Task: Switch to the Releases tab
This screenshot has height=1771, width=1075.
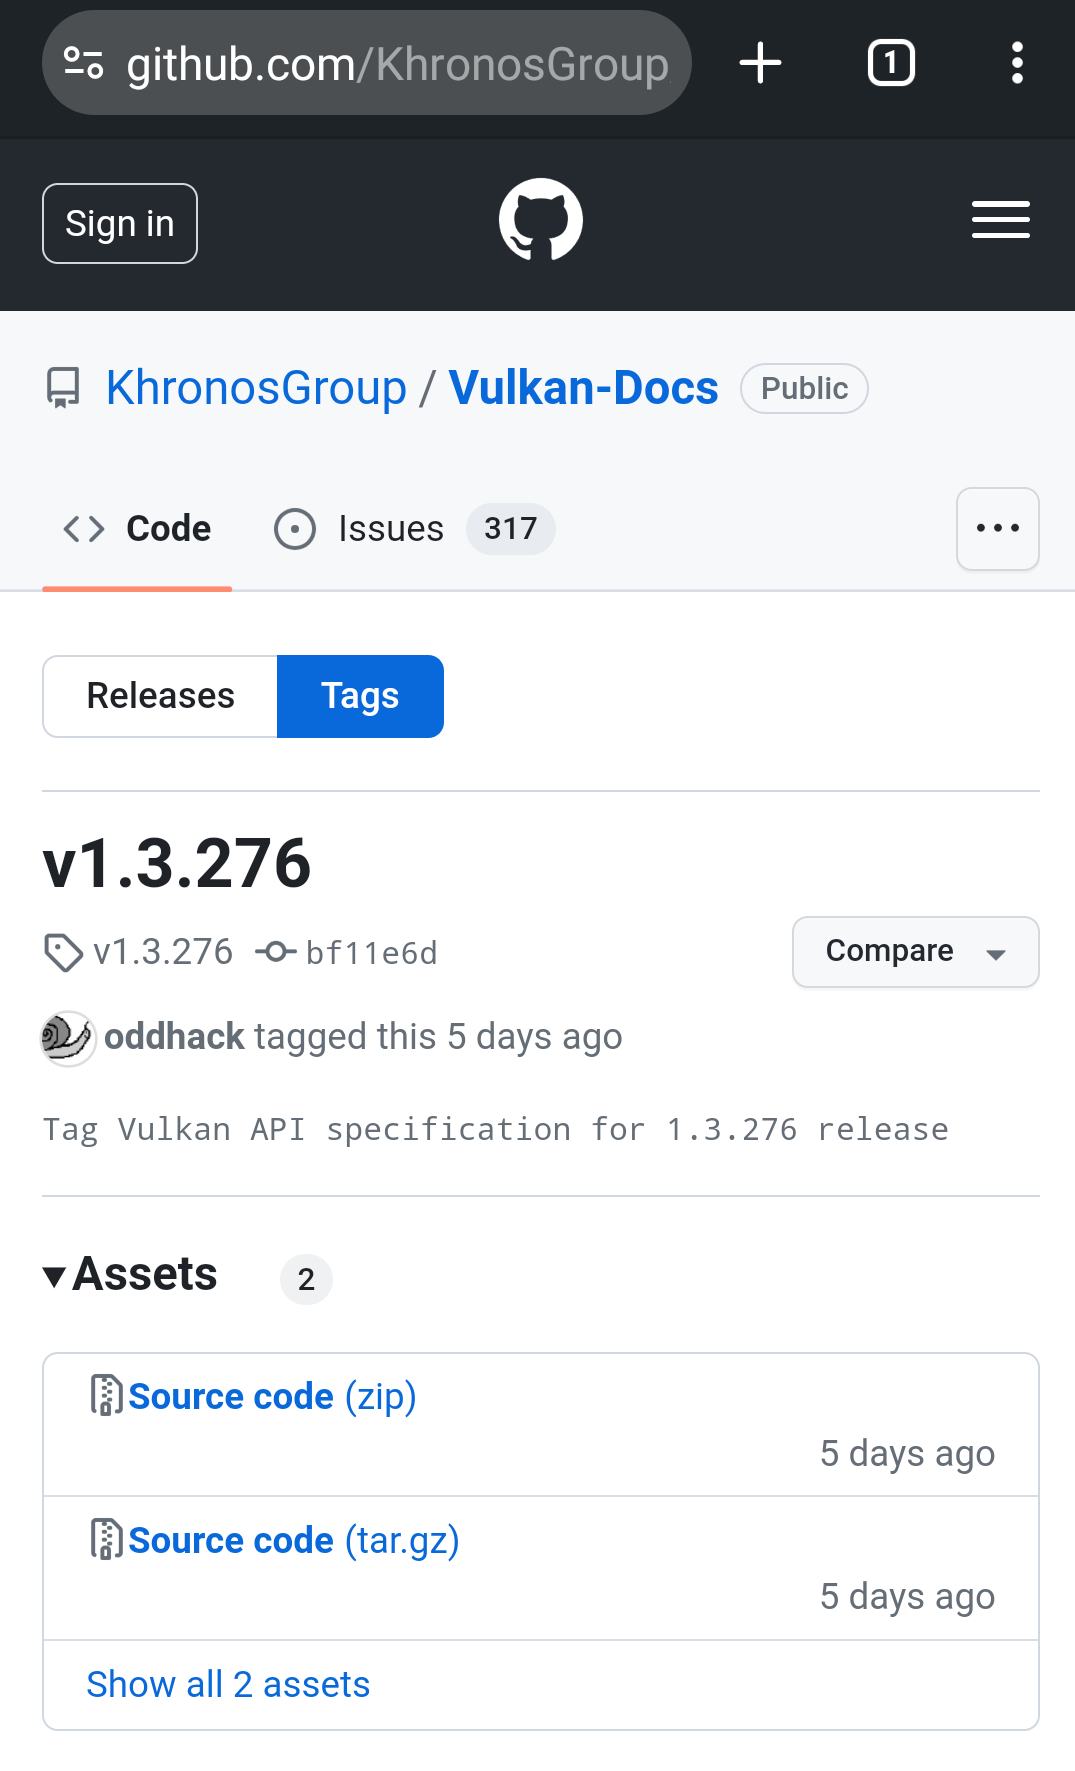Action: (x=160, y=696)
